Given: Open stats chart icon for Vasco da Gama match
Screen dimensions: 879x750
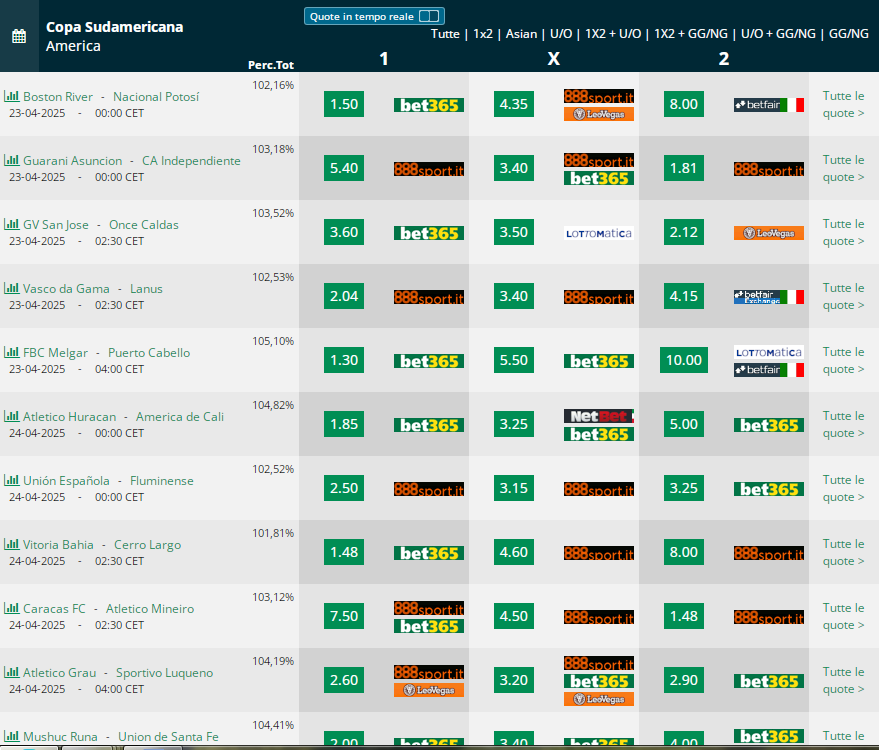Looking at the screenshot, I should 11,289.
